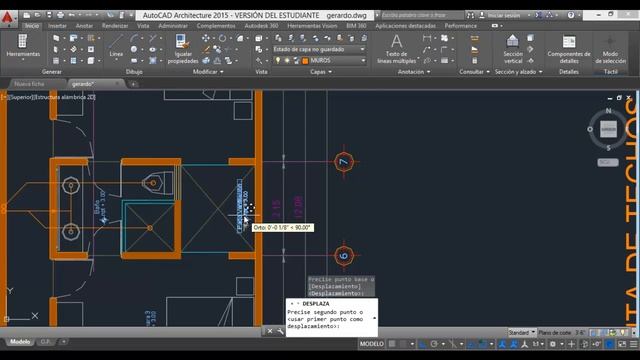
Task: Open the Help question mark icon
Action: click(x=571, y=15)
